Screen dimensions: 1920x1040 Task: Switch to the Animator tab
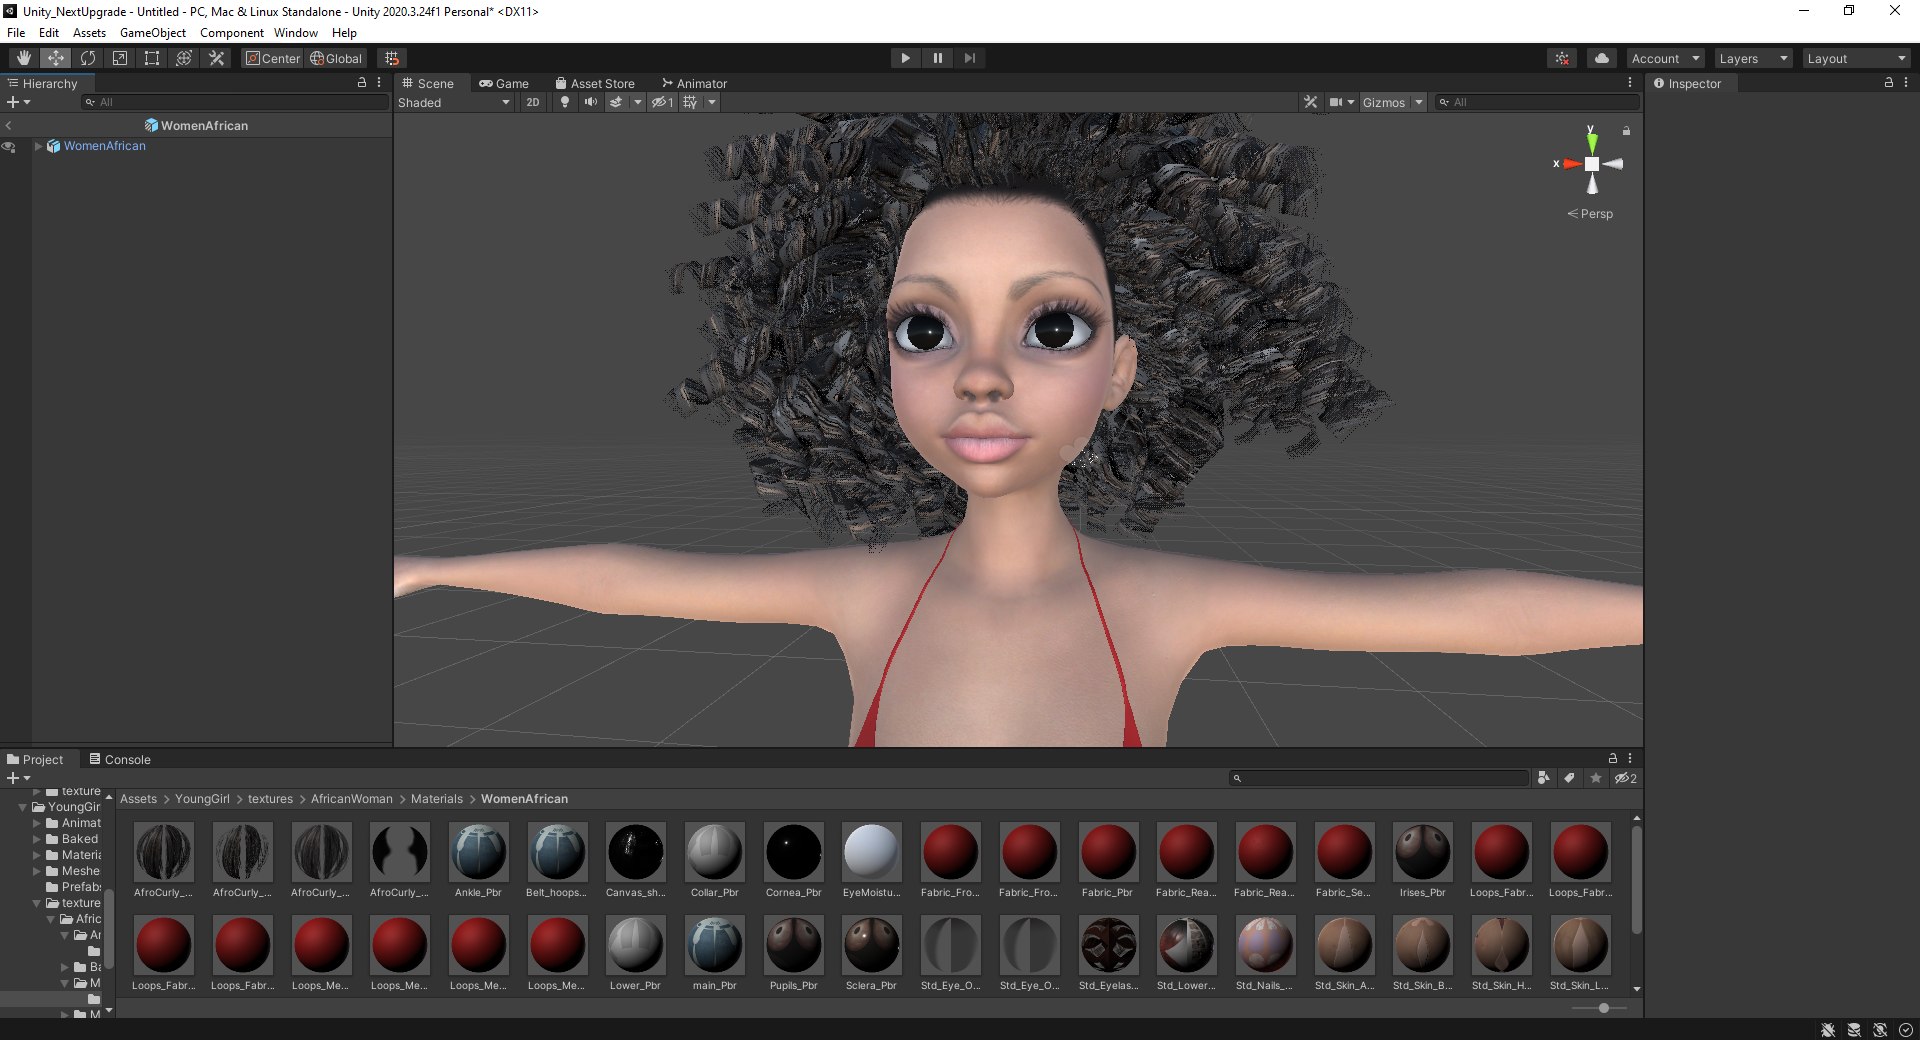694,83
